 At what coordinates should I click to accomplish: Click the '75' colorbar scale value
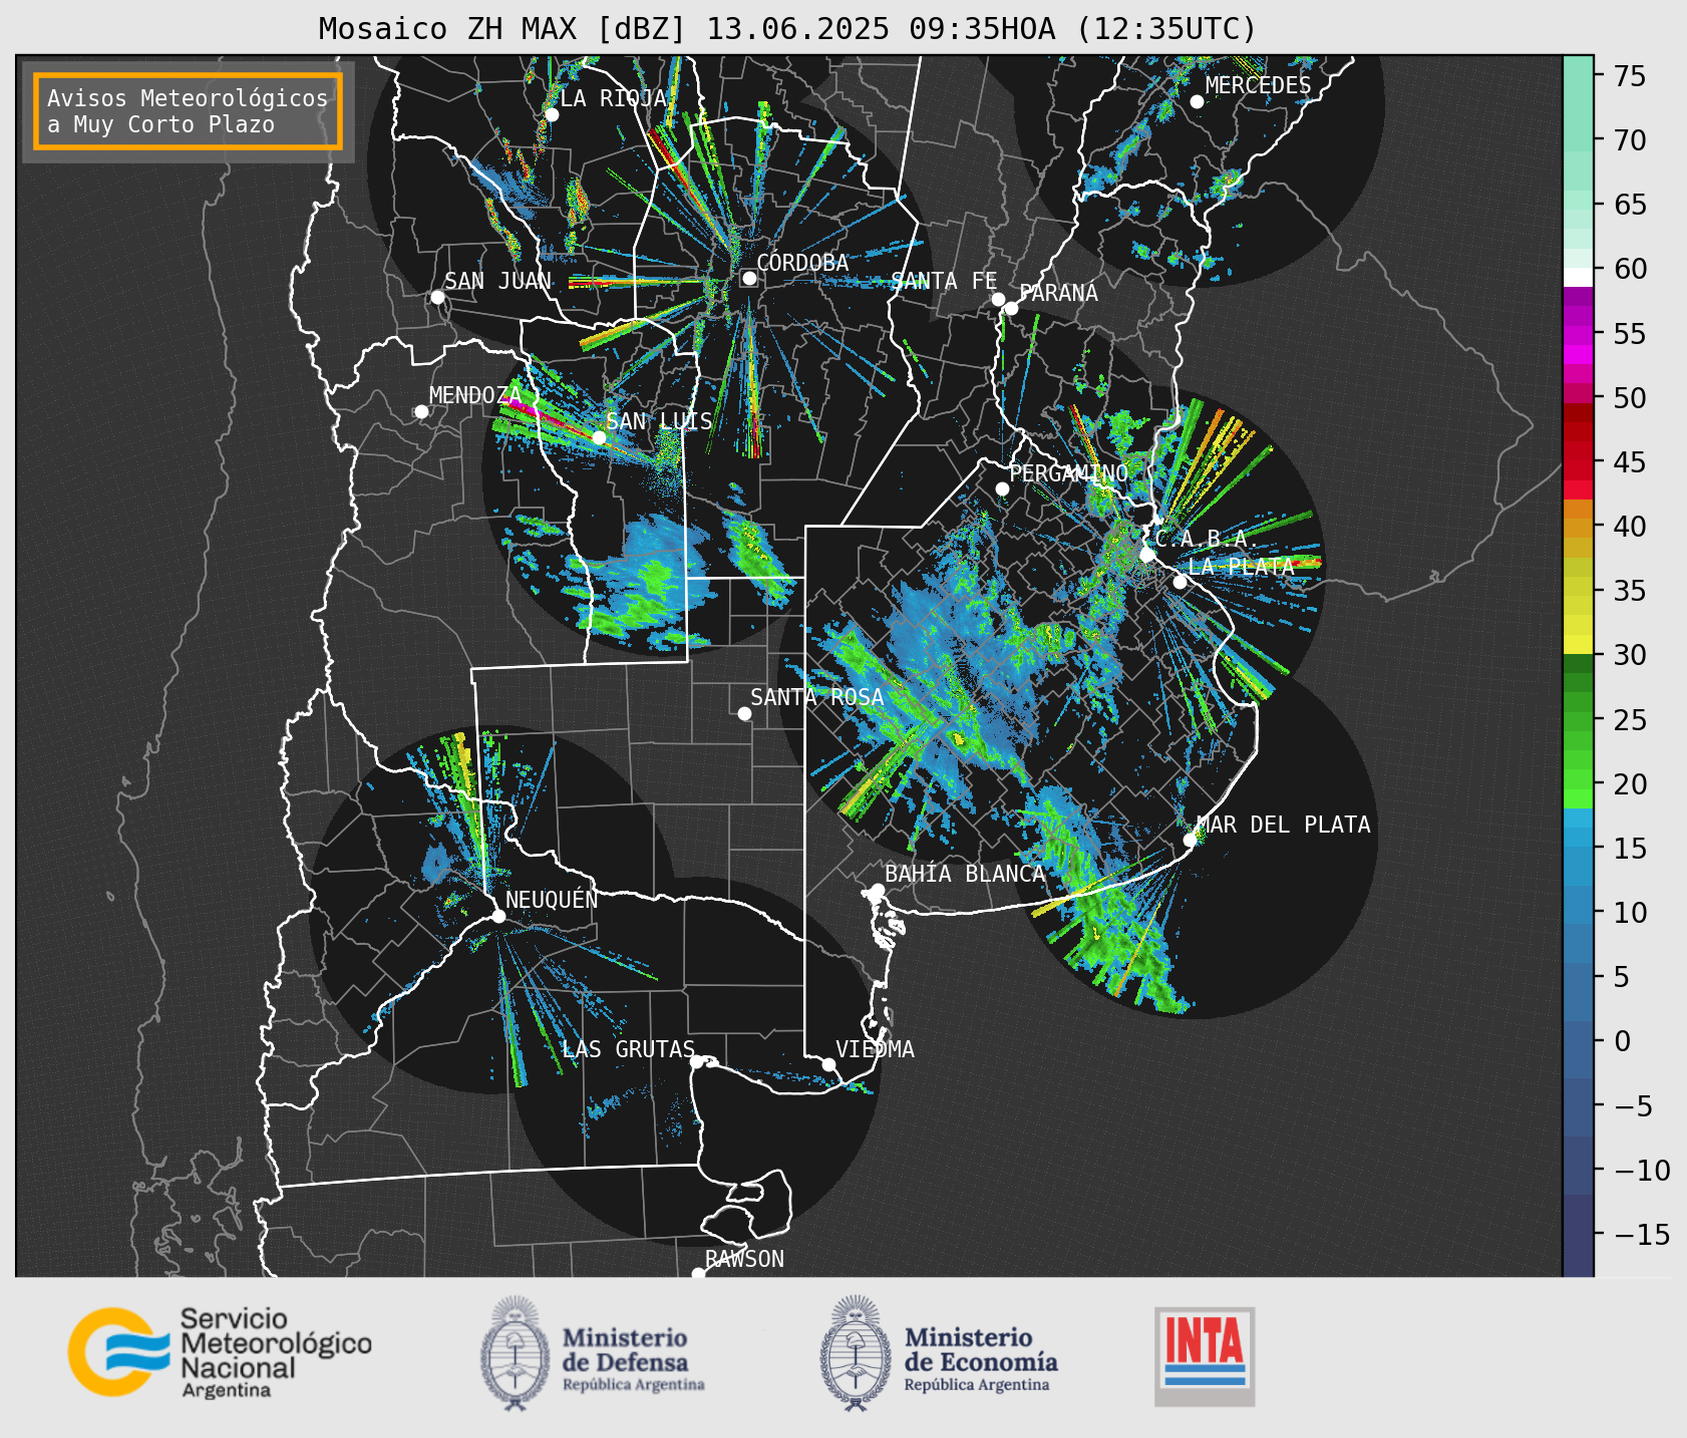coord(1629,76)
